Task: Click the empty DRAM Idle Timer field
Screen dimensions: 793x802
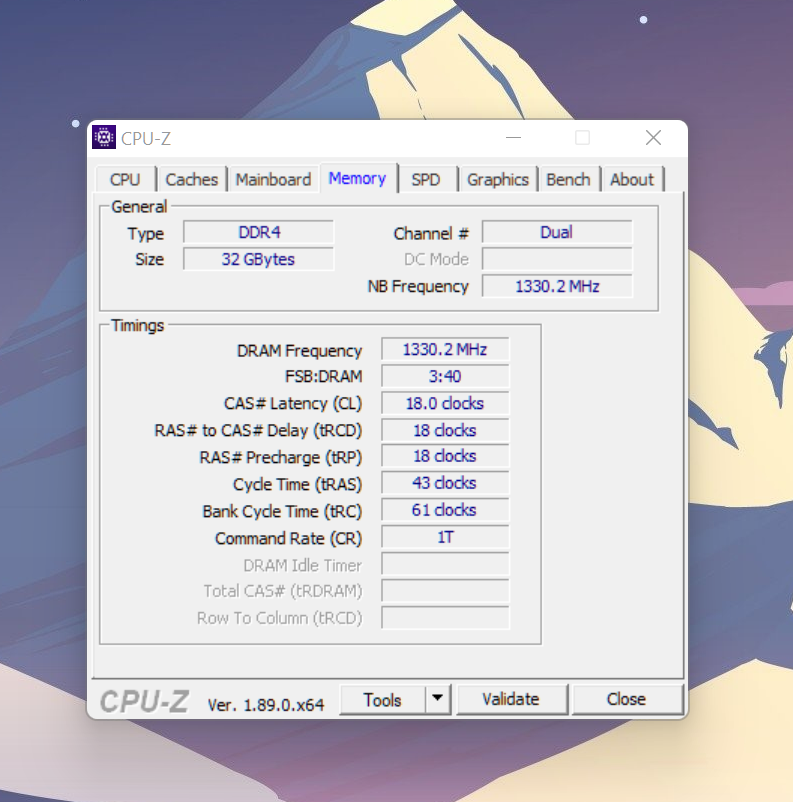Action: [446, 564]
